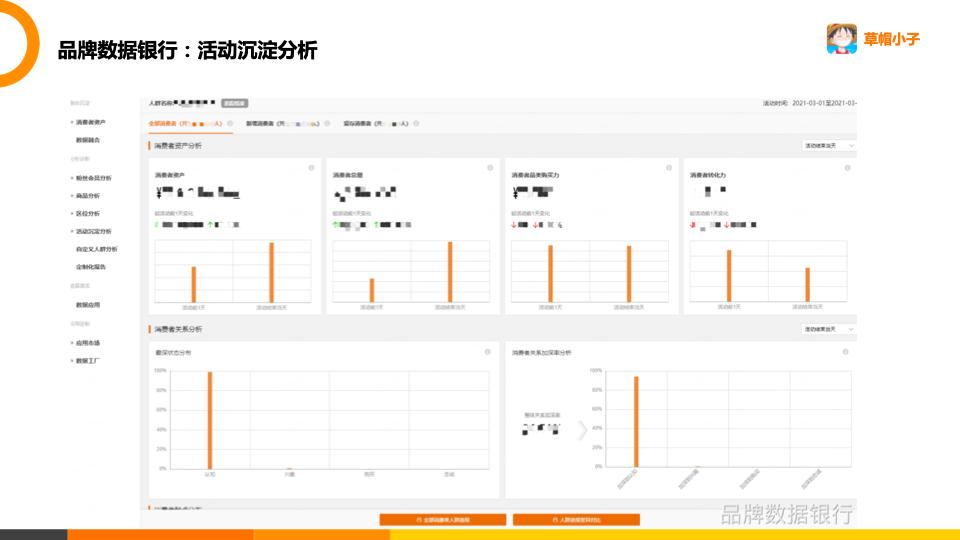Expand 应用市场 in the sidebar
The image size is (960, 540).
coord(85,343)
